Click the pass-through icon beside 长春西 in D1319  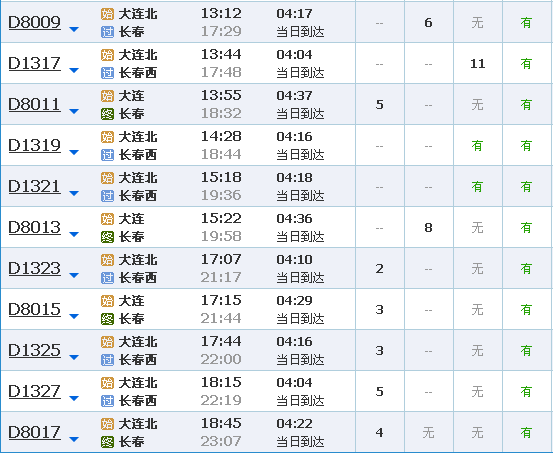pyautogui.click(x=107, y=155)
